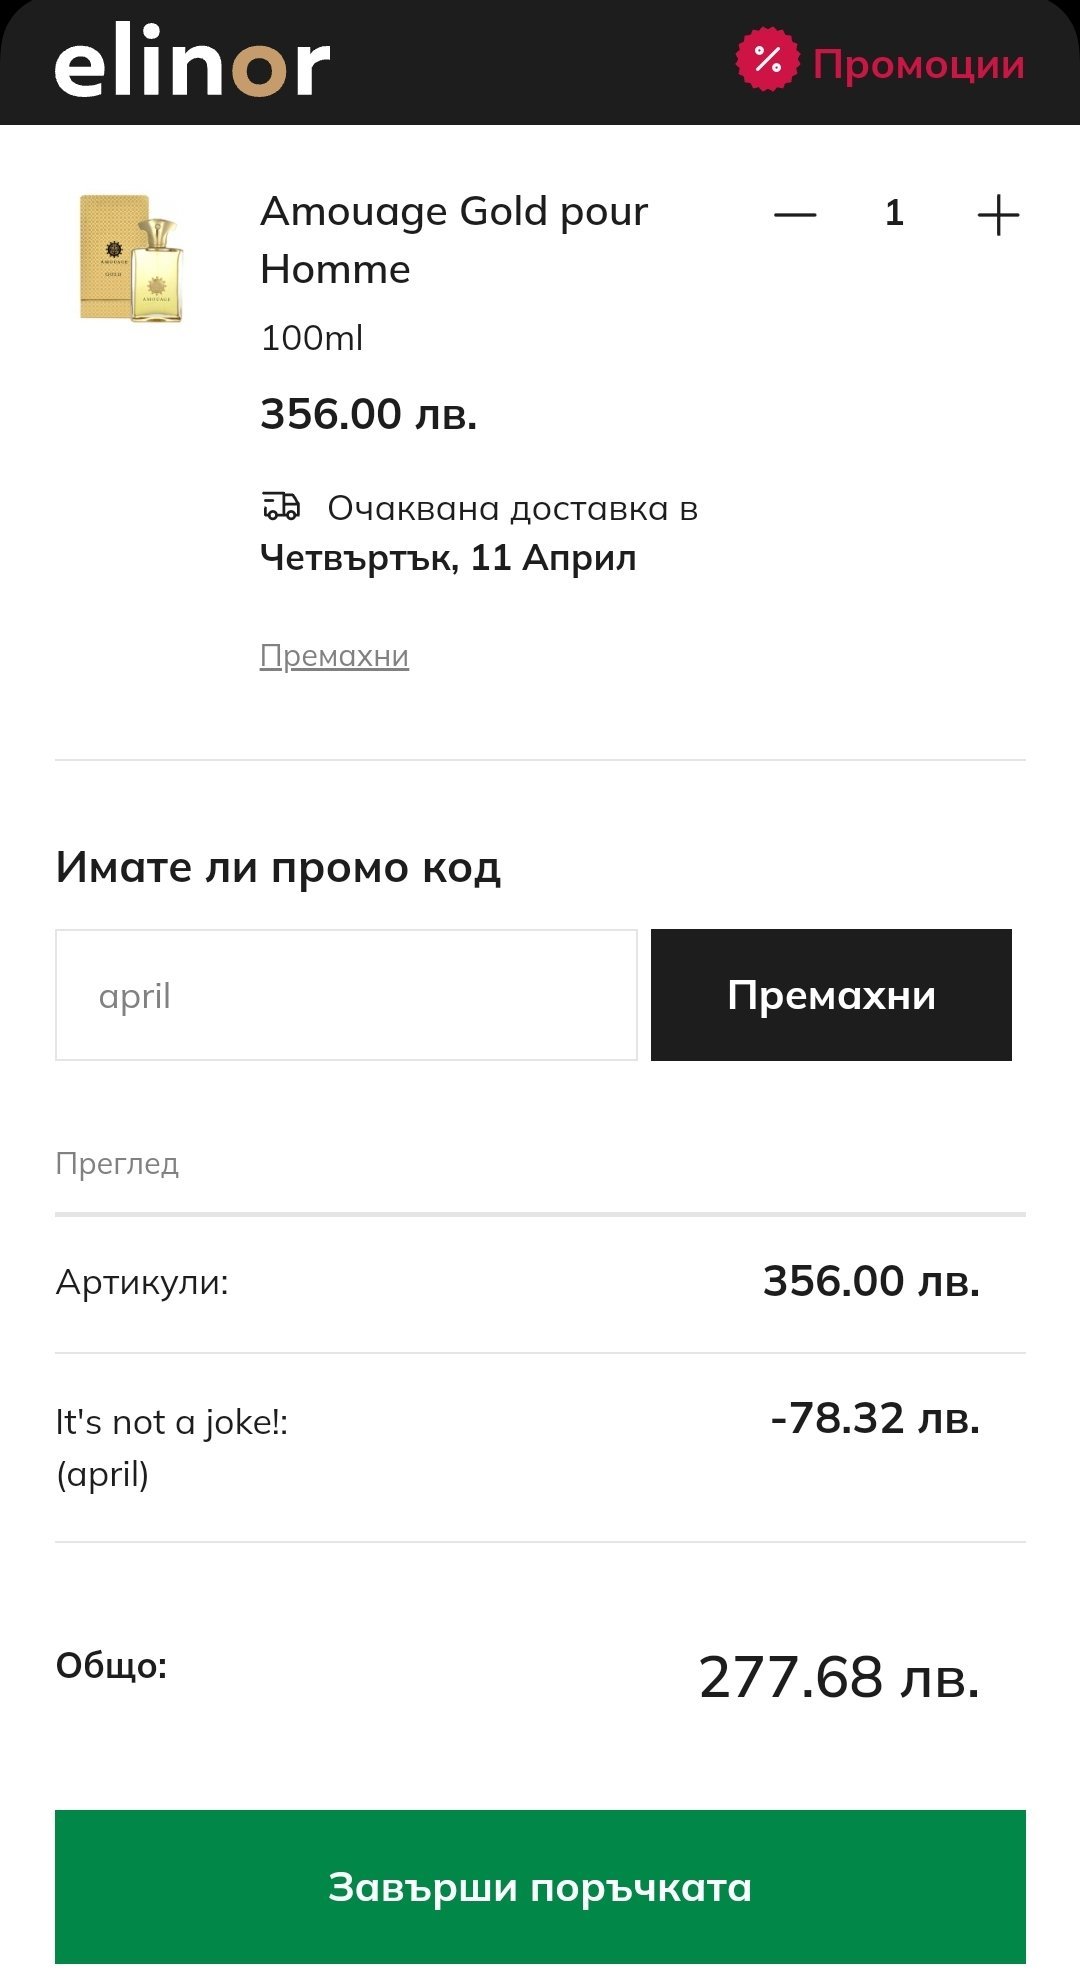Image resolution: width=1080 pixels, height=1980 pixels.
Task: Click the Преглед section label
Action: pos(117,1164)
